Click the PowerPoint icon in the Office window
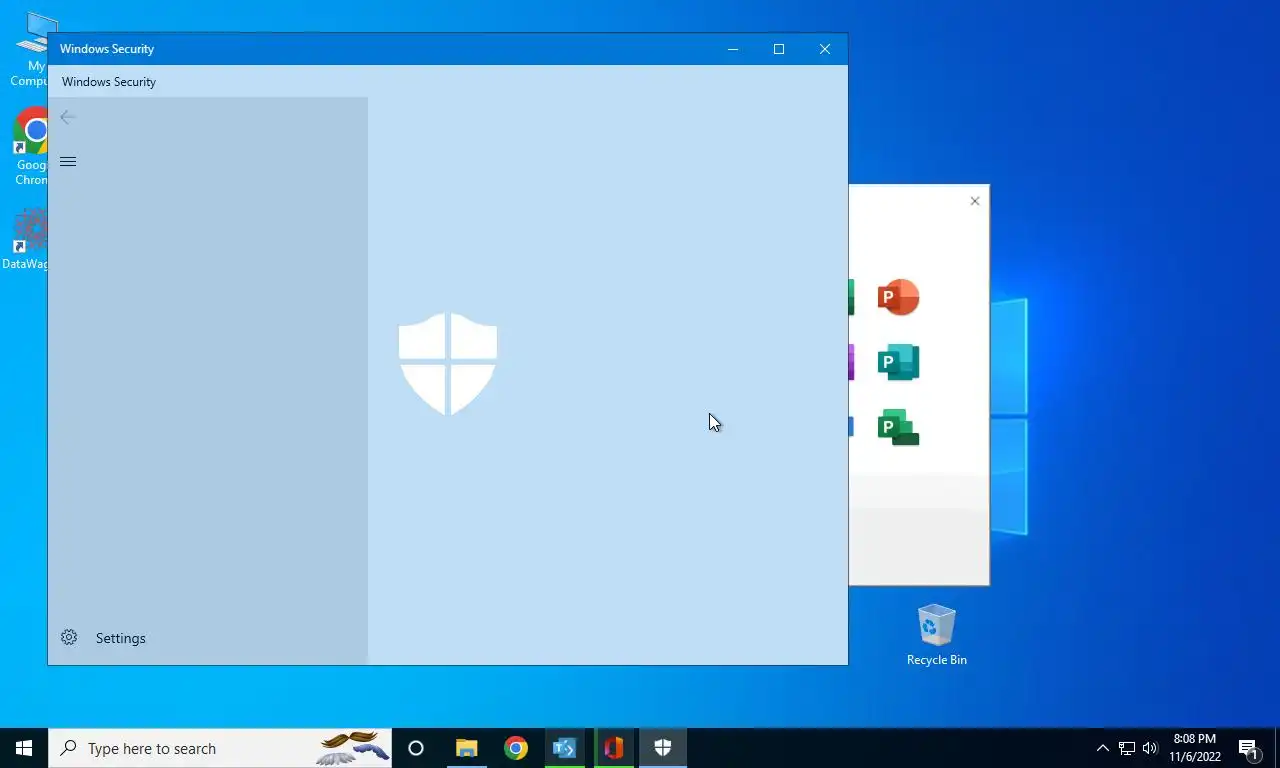Screen dimensions: 1280x768 coord(898,297)
